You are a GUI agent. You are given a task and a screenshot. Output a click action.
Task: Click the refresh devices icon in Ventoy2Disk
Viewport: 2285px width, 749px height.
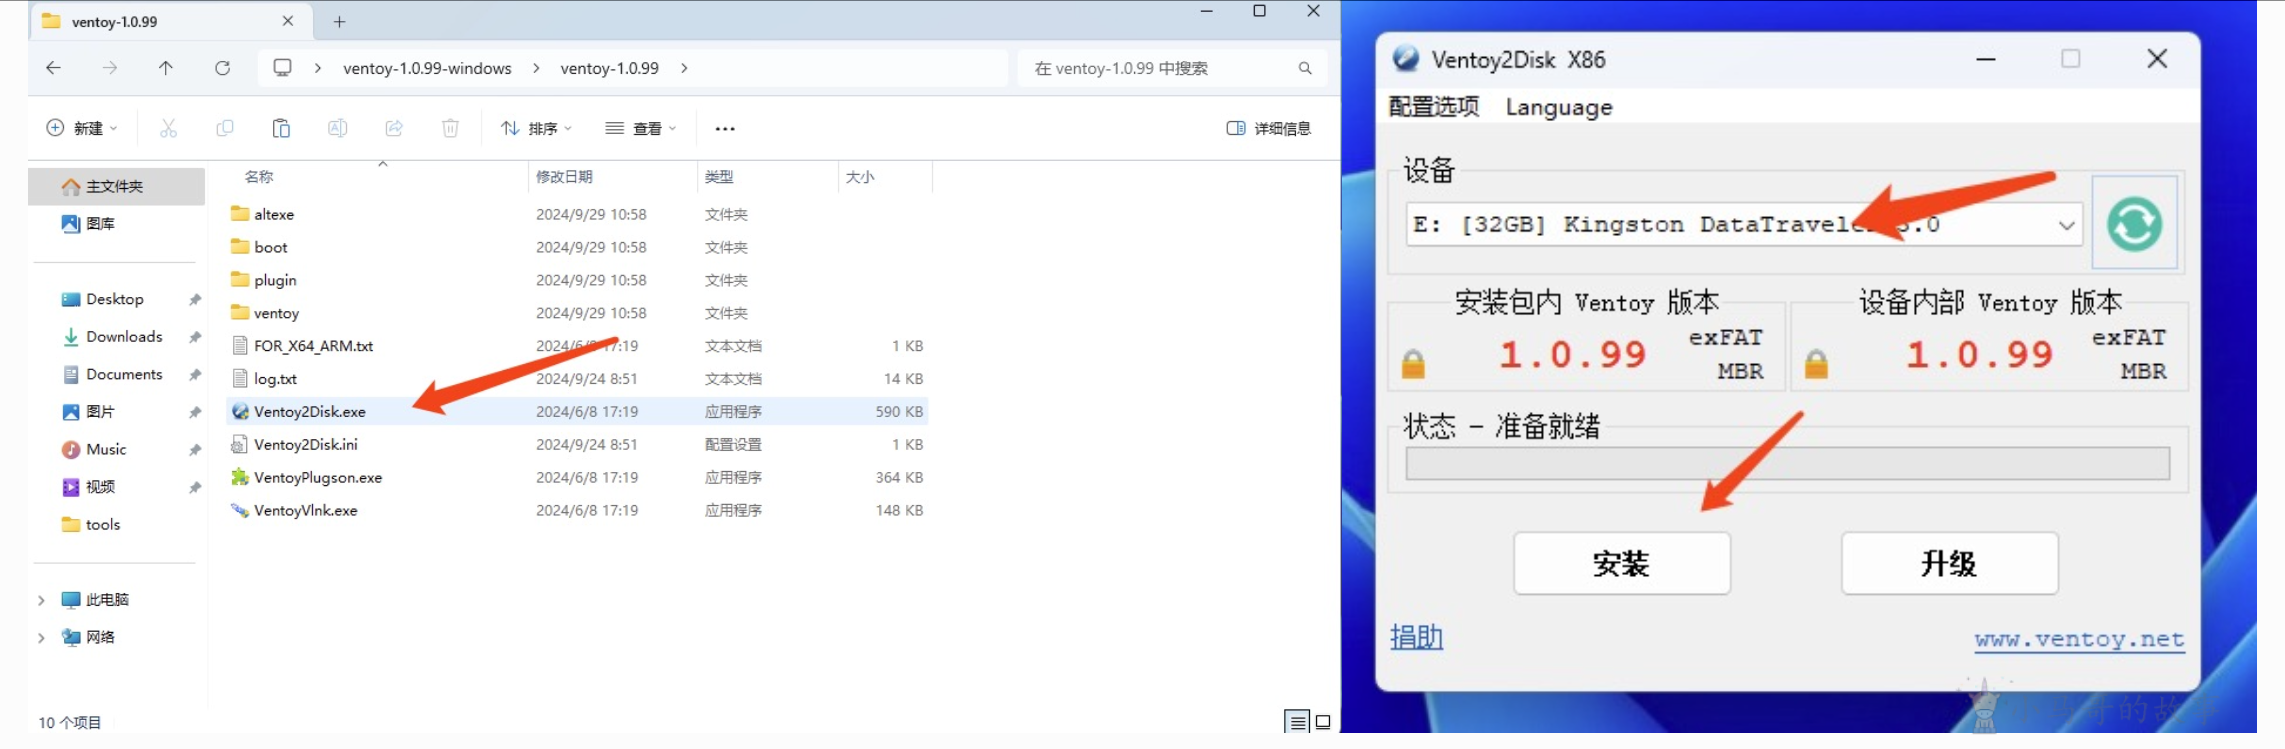[2135, 223]
